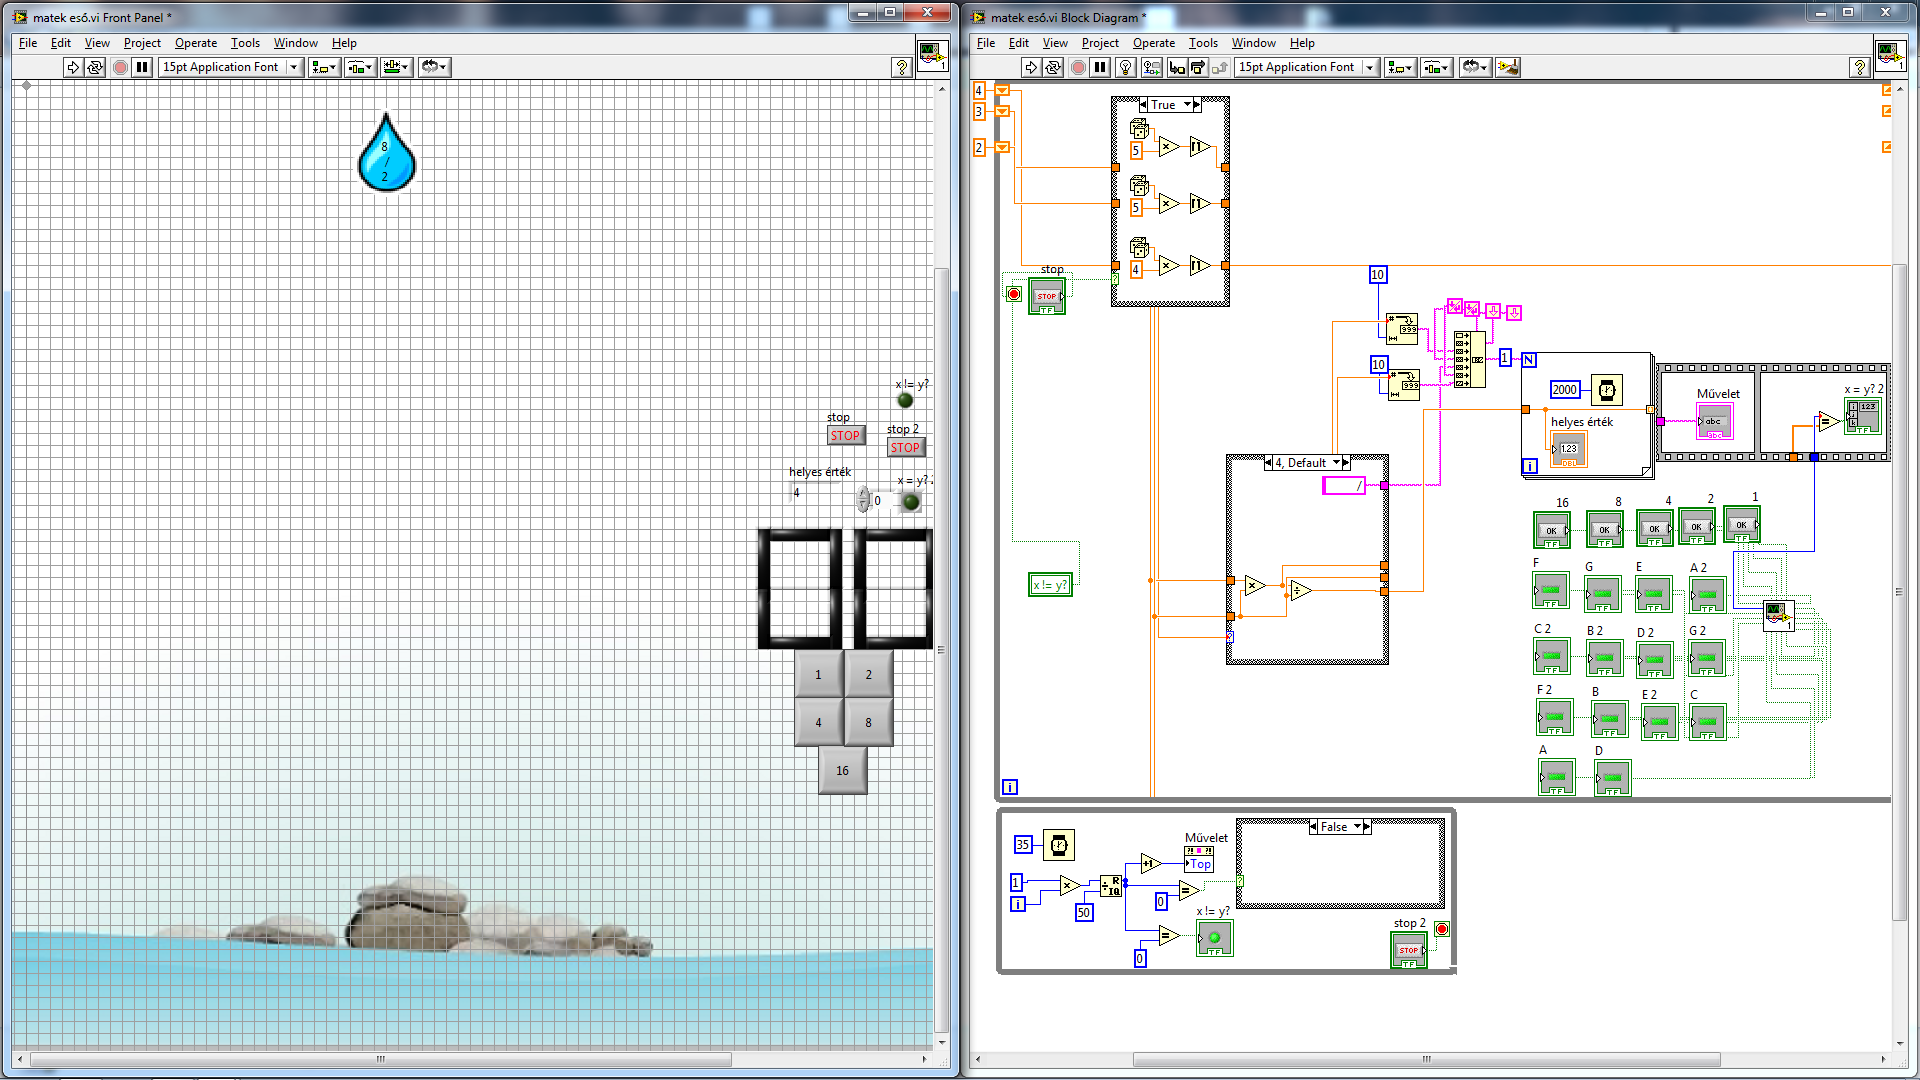Viewport: 1920px width, 1080px height.
Task: Click the Clean Up Diagram broom icon
Action: tap(1508, 67)
